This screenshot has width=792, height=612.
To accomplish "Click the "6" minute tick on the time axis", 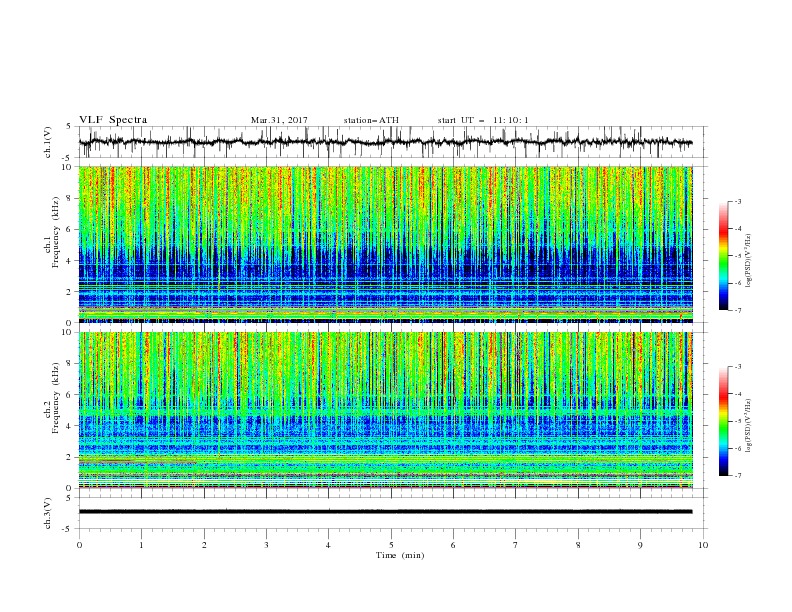I will pos(453,545).
